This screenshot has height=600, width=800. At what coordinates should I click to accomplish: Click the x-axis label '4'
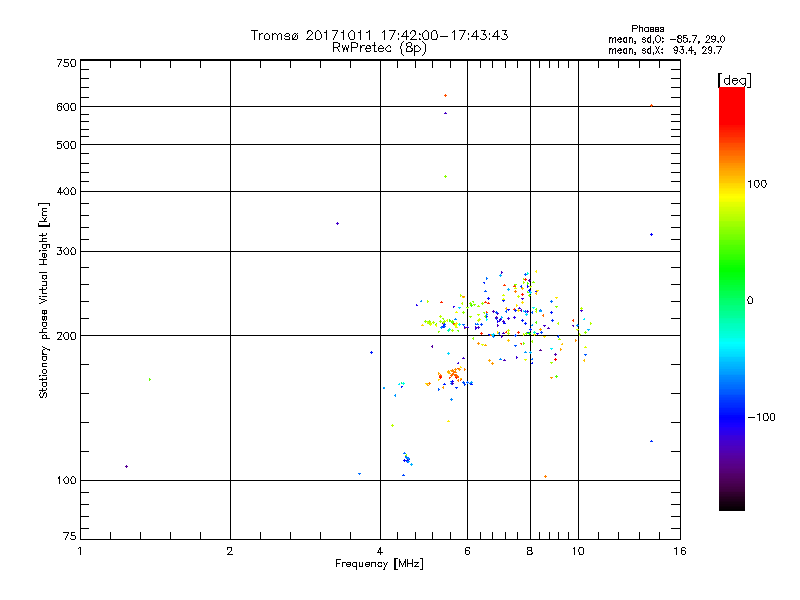pos(380,551)
